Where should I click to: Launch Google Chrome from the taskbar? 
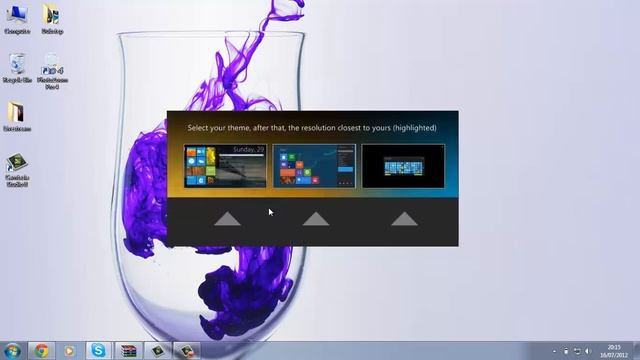(41, 351)
